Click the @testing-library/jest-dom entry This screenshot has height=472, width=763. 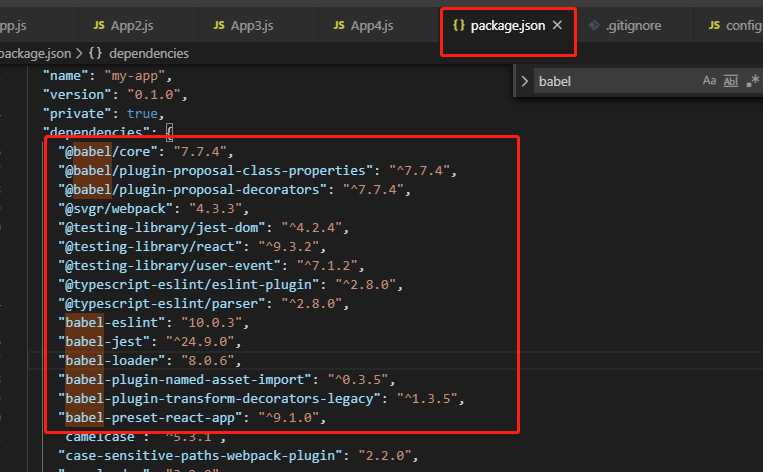click(x=203, y=228)
